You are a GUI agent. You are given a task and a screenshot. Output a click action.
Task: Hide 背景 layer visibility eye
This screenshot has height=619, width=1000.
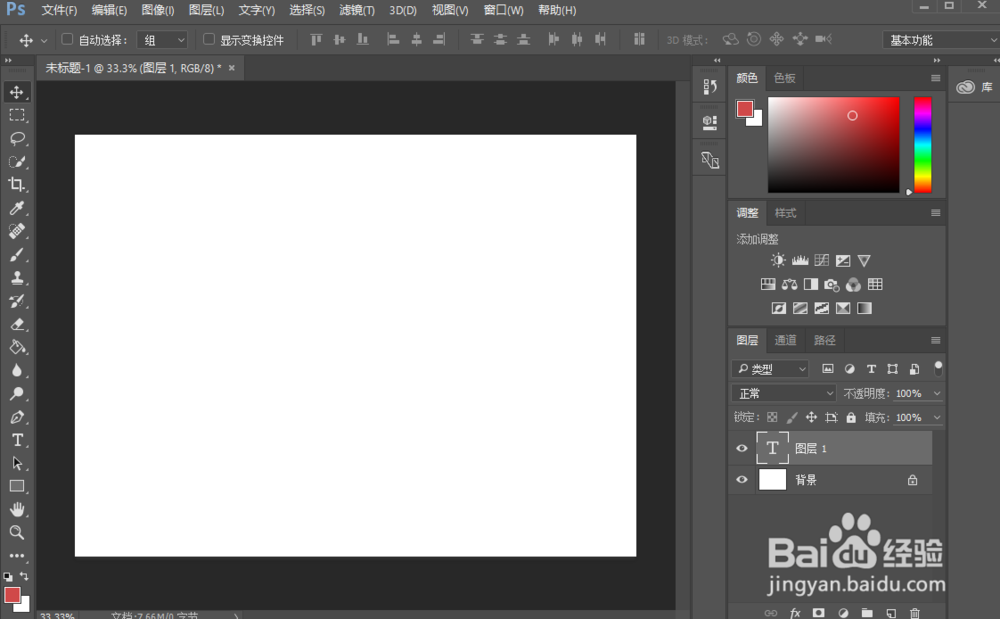click(x=742, y=479)
